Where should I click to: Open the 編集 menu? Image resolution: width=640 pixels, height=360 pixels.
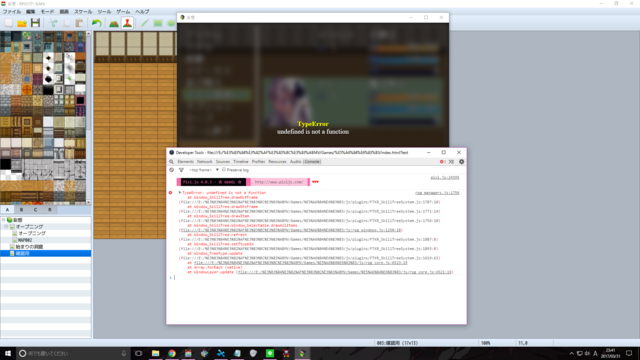pyautogui.click(x=31, y=12)
